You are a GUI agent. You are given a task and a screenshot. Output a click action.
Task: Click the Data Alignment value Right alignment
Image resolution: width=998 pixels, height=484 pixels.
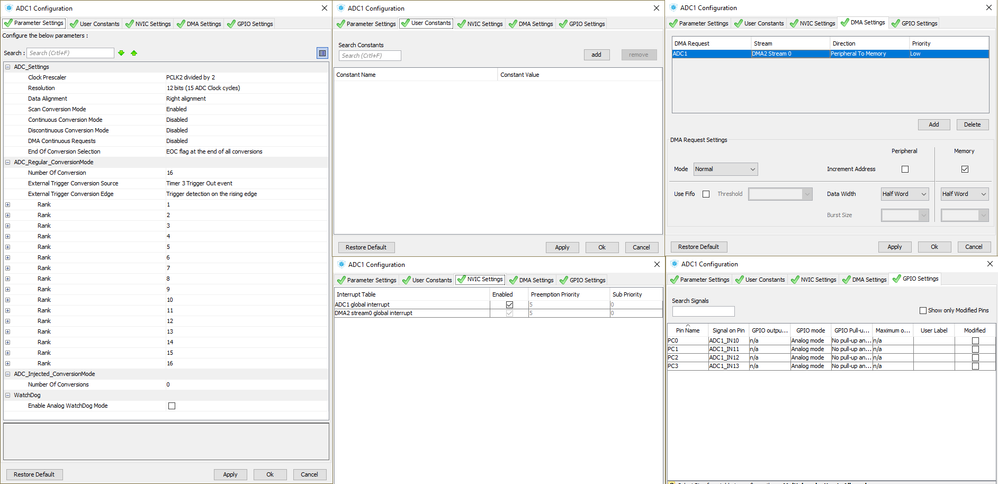(185, 99)
